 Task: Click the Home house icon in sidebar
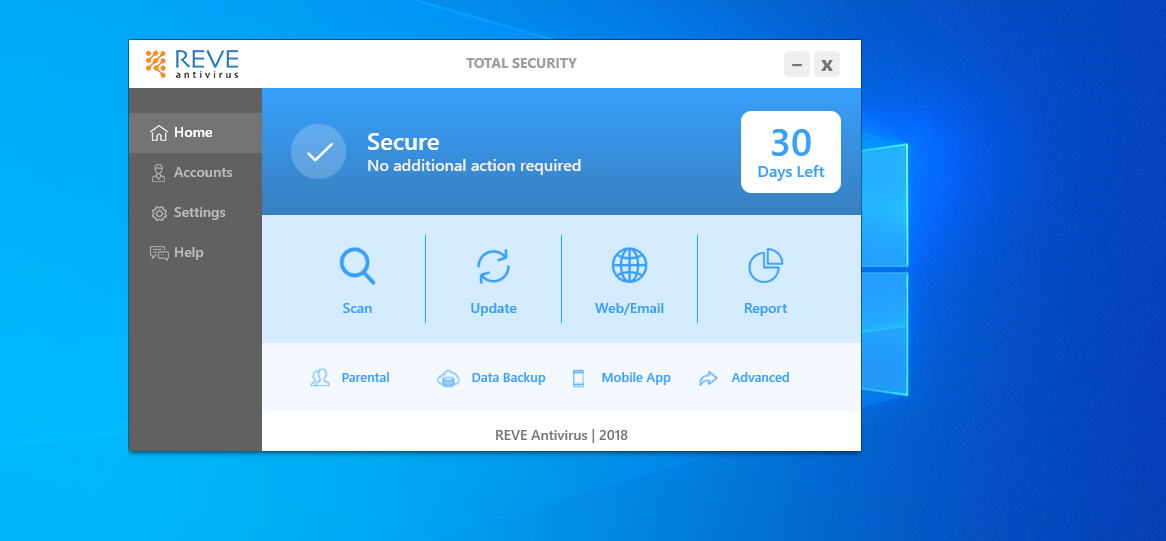(x=158, y=133)
